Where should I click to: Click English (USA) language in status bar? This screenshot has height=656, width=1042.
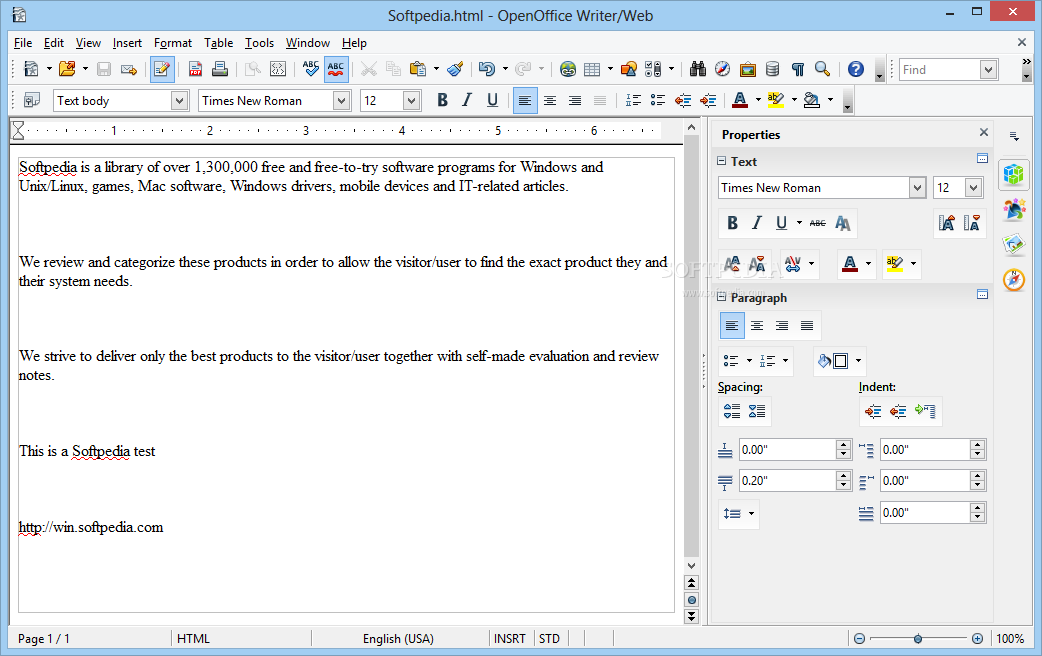[x=398, y=639]
